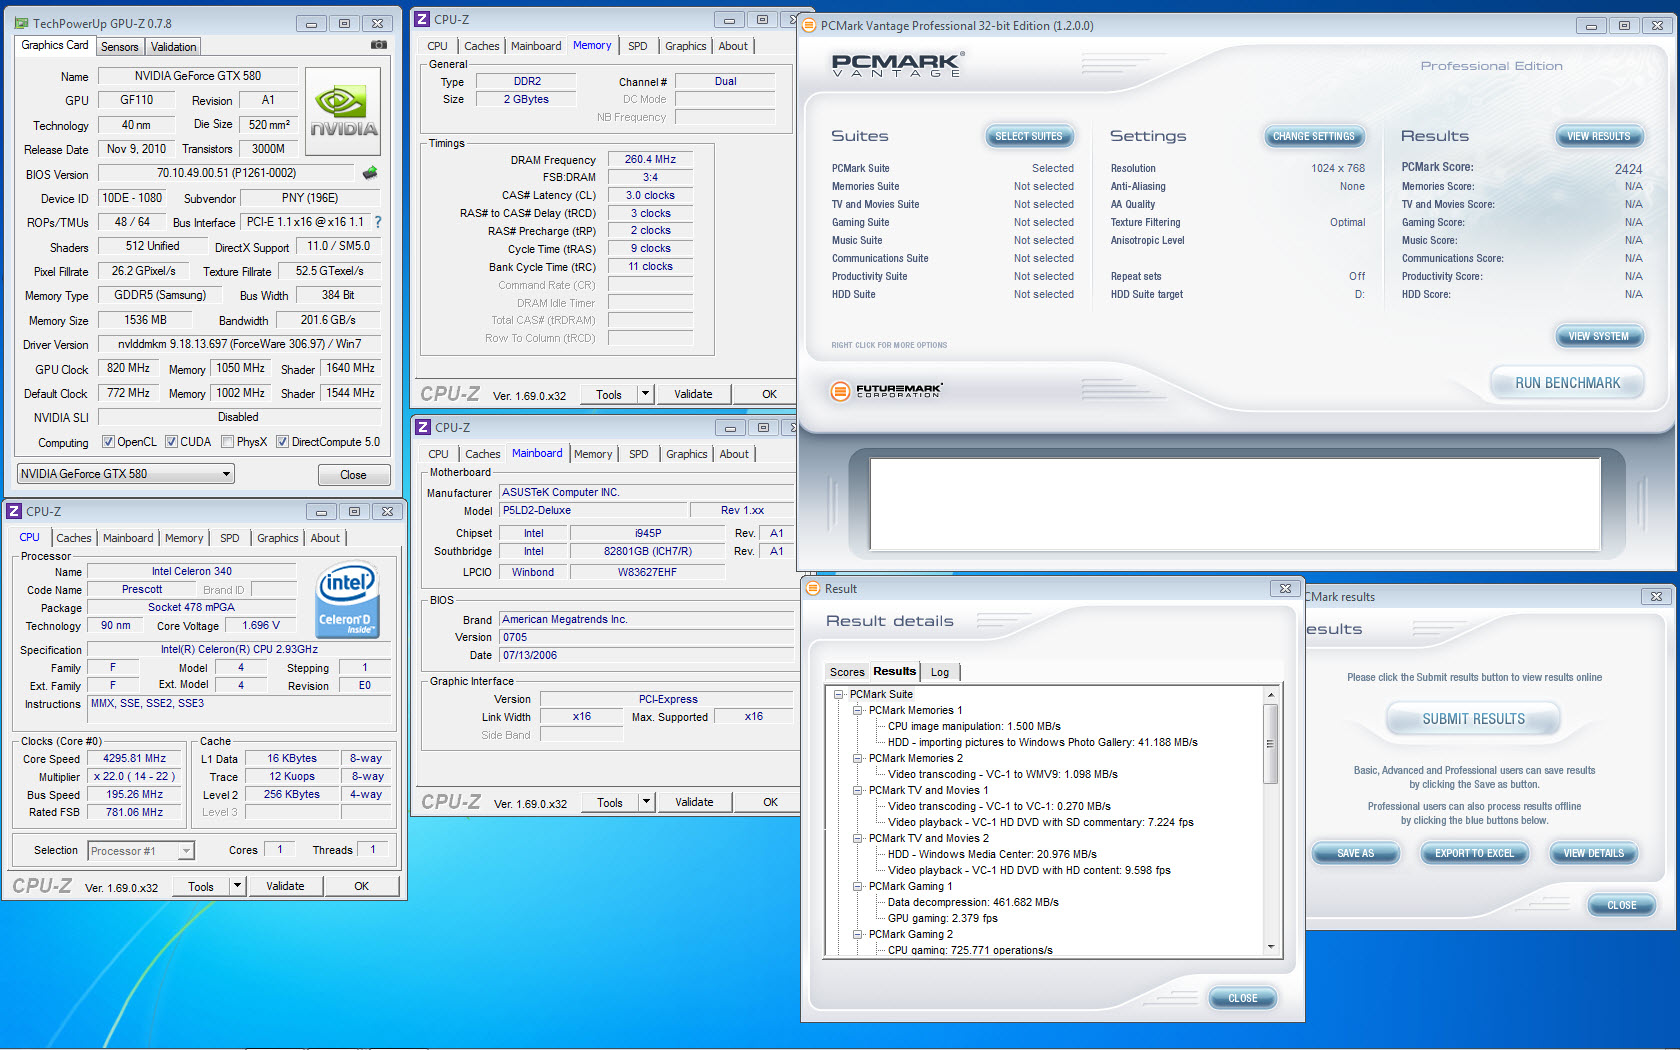Open About tab in CPU-Z CPU window
The image size is (1680, 1050).
click(325, 538)
